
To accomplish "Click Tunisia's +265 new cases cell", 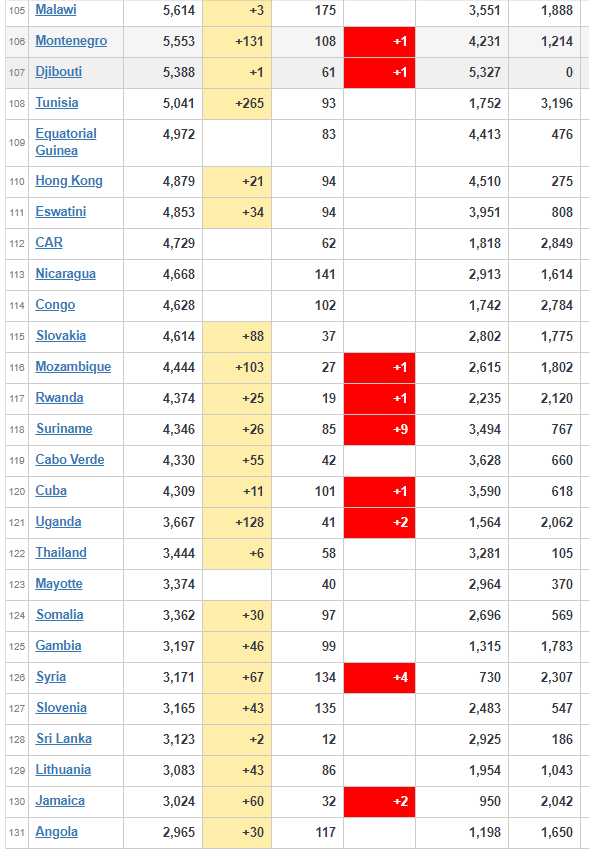I will tap(237, 103).
